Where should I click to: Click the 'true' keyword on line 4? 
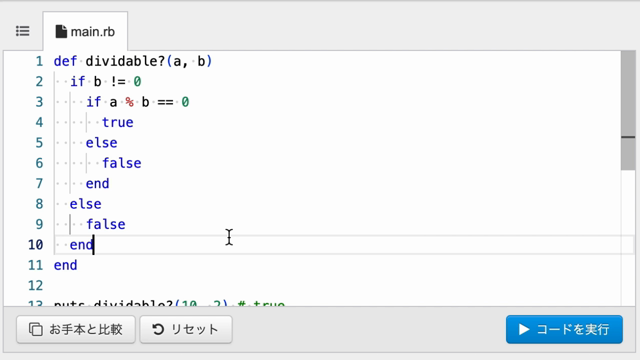(118, 122)
